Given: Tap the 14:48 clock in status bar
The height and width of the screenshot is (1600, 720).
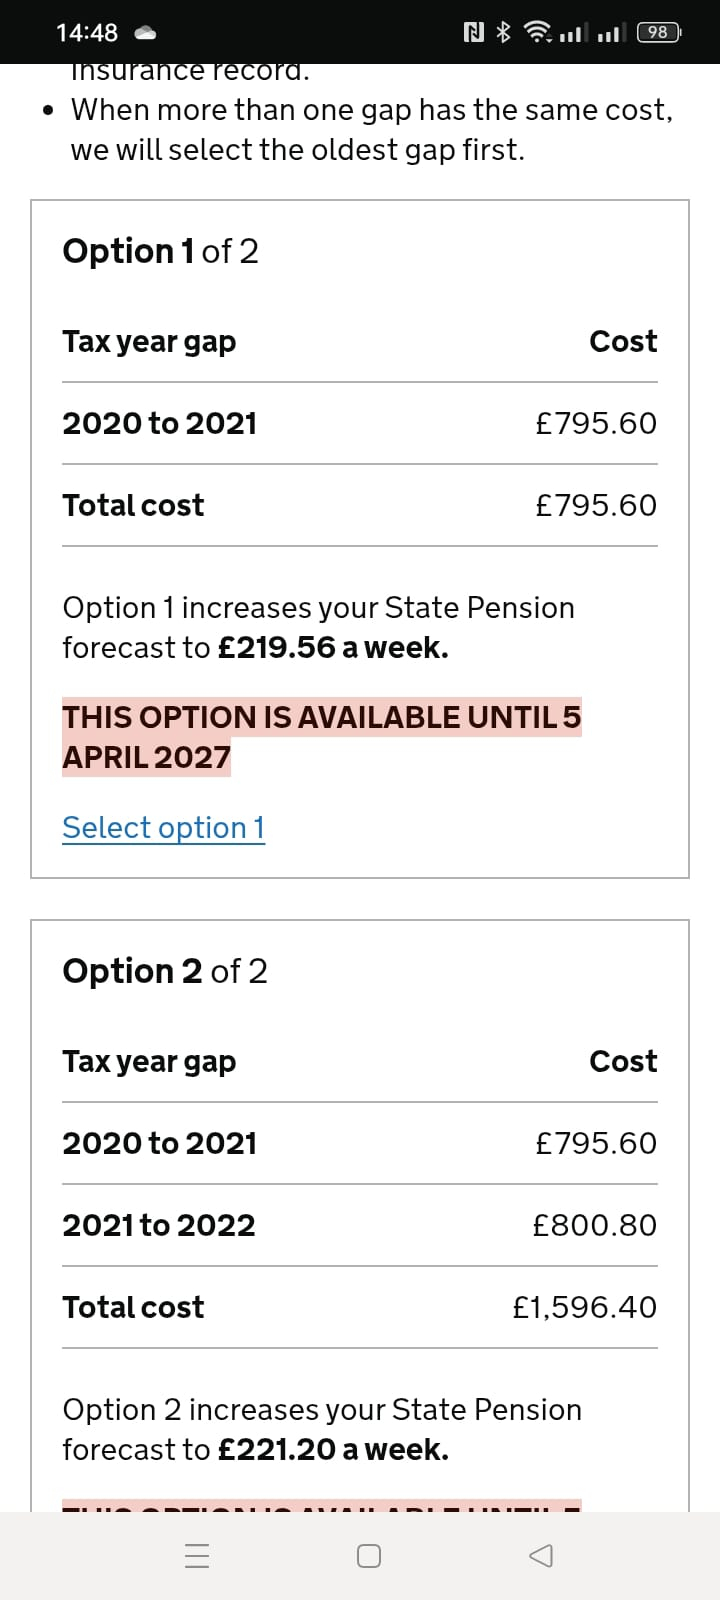Looking at the screenshot, I should (x=87, y=32).
